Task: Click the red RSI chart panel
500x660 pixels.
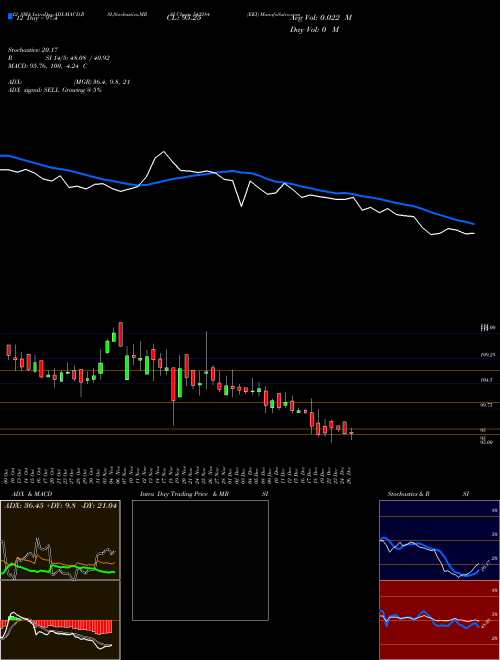Action: point(439,620)
